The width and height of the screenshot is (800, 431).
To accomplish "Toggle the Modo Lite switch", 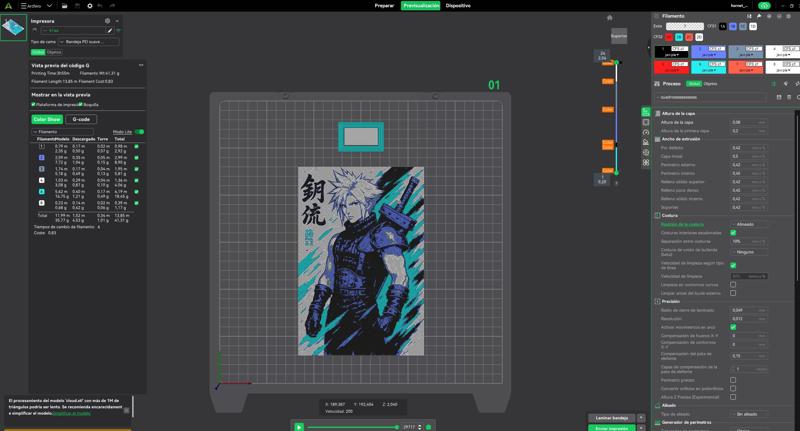I will (139, 132).
